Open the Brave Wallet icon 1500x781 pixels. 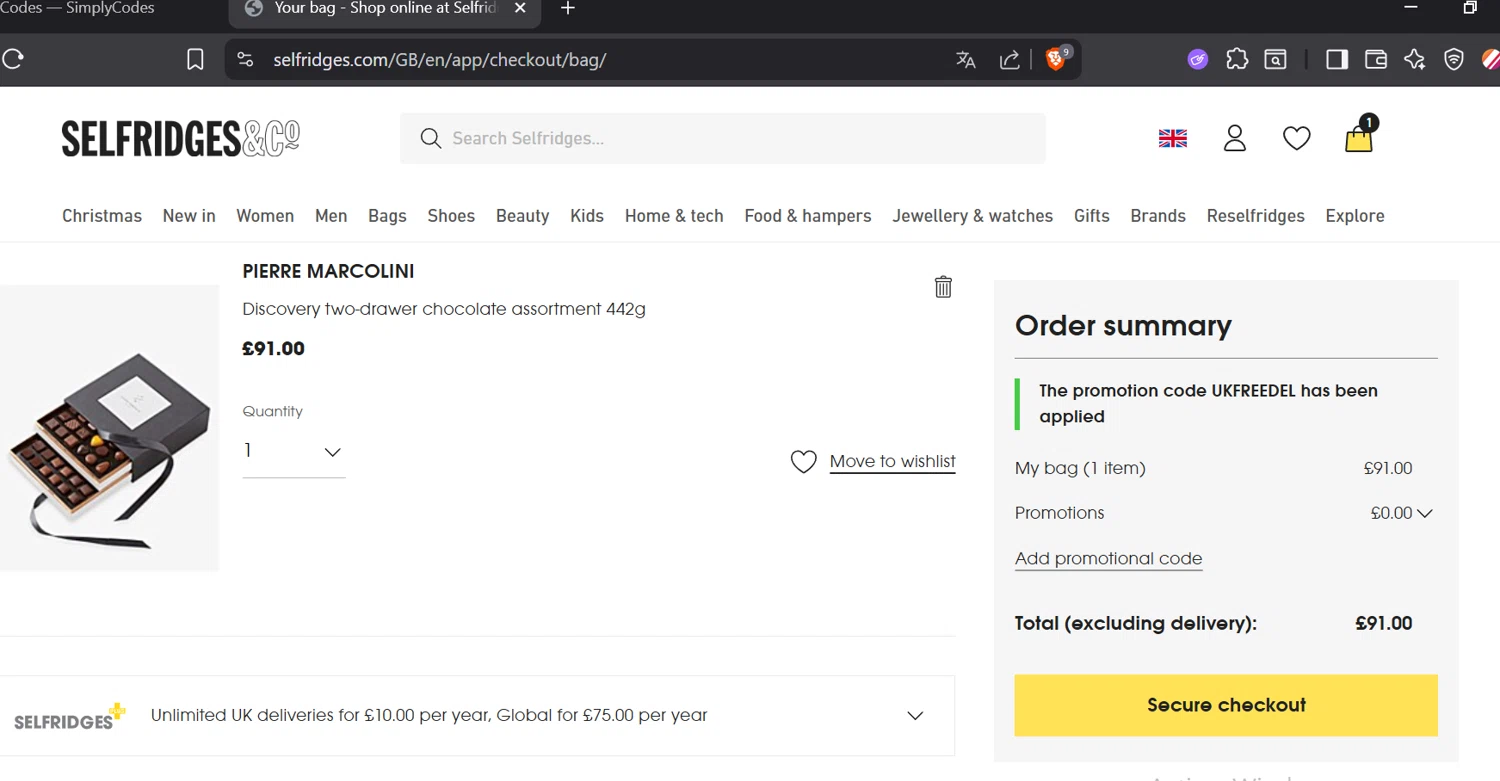tap(1376, 60)
